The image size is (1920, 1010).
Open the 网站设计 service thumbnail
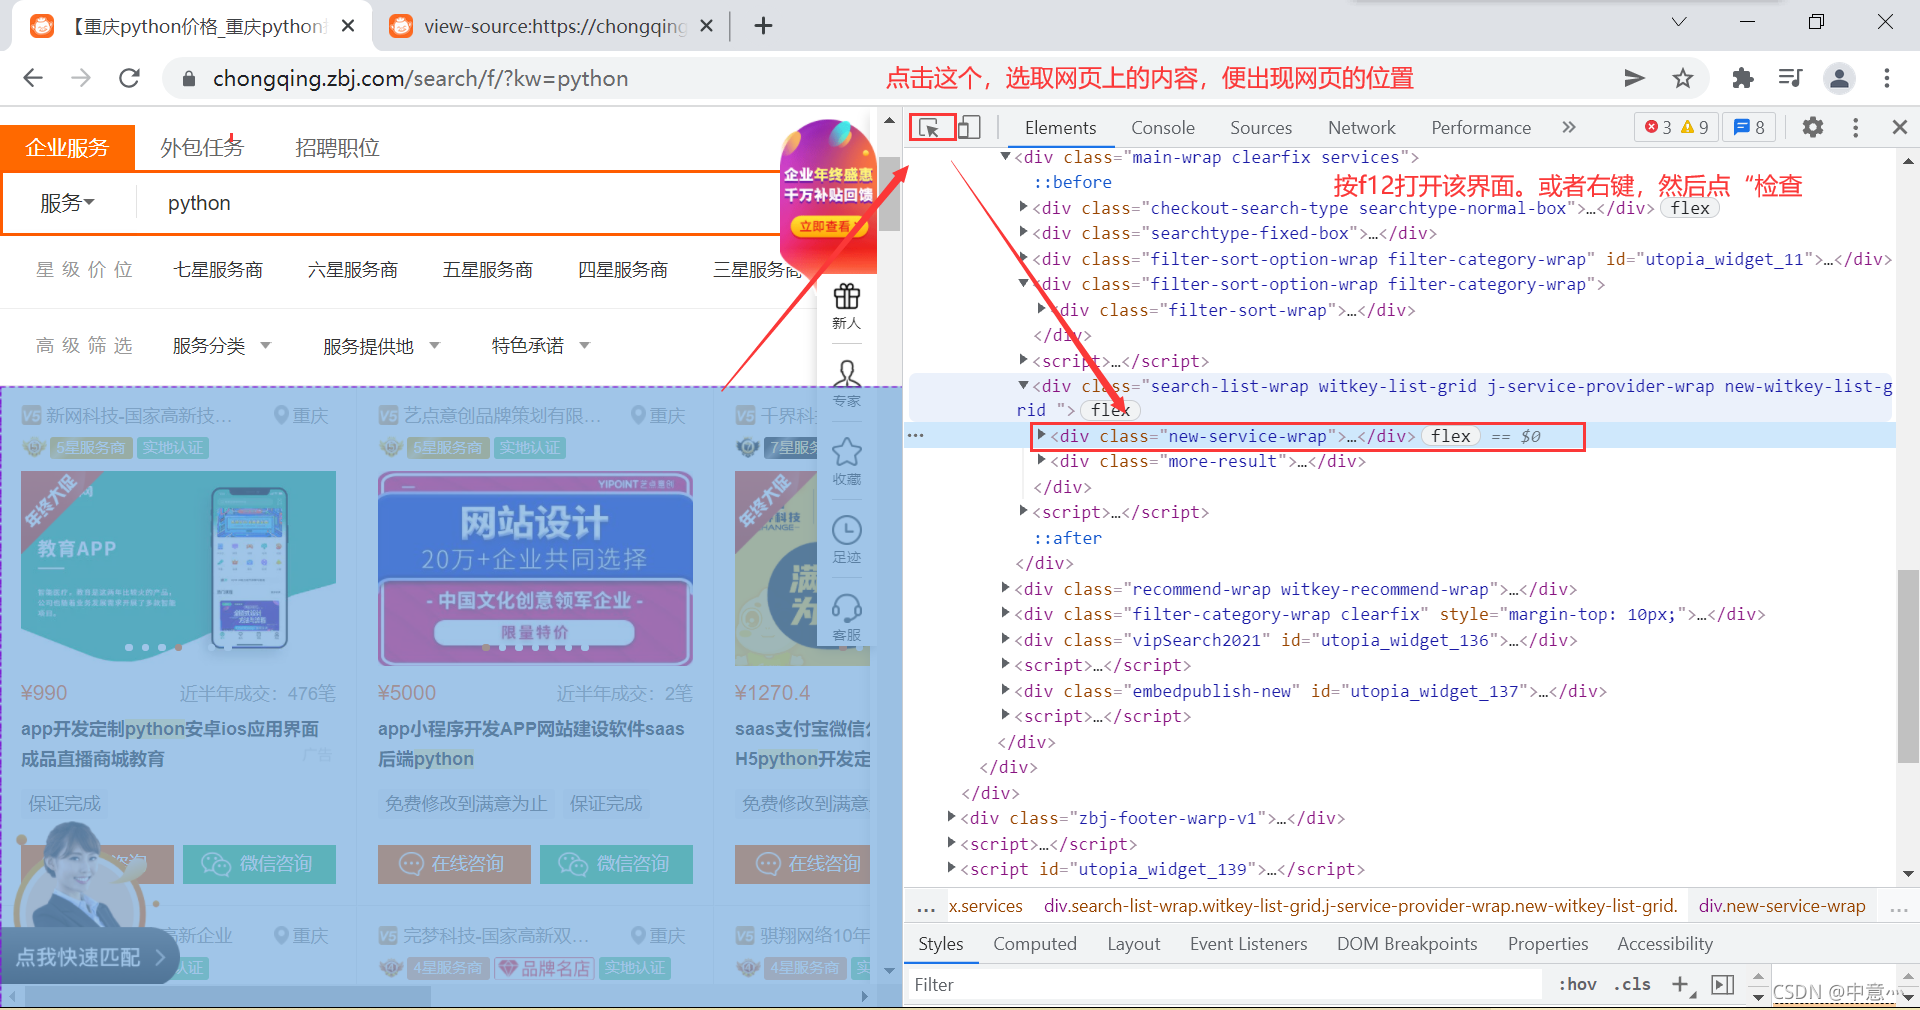pos(535,569)
